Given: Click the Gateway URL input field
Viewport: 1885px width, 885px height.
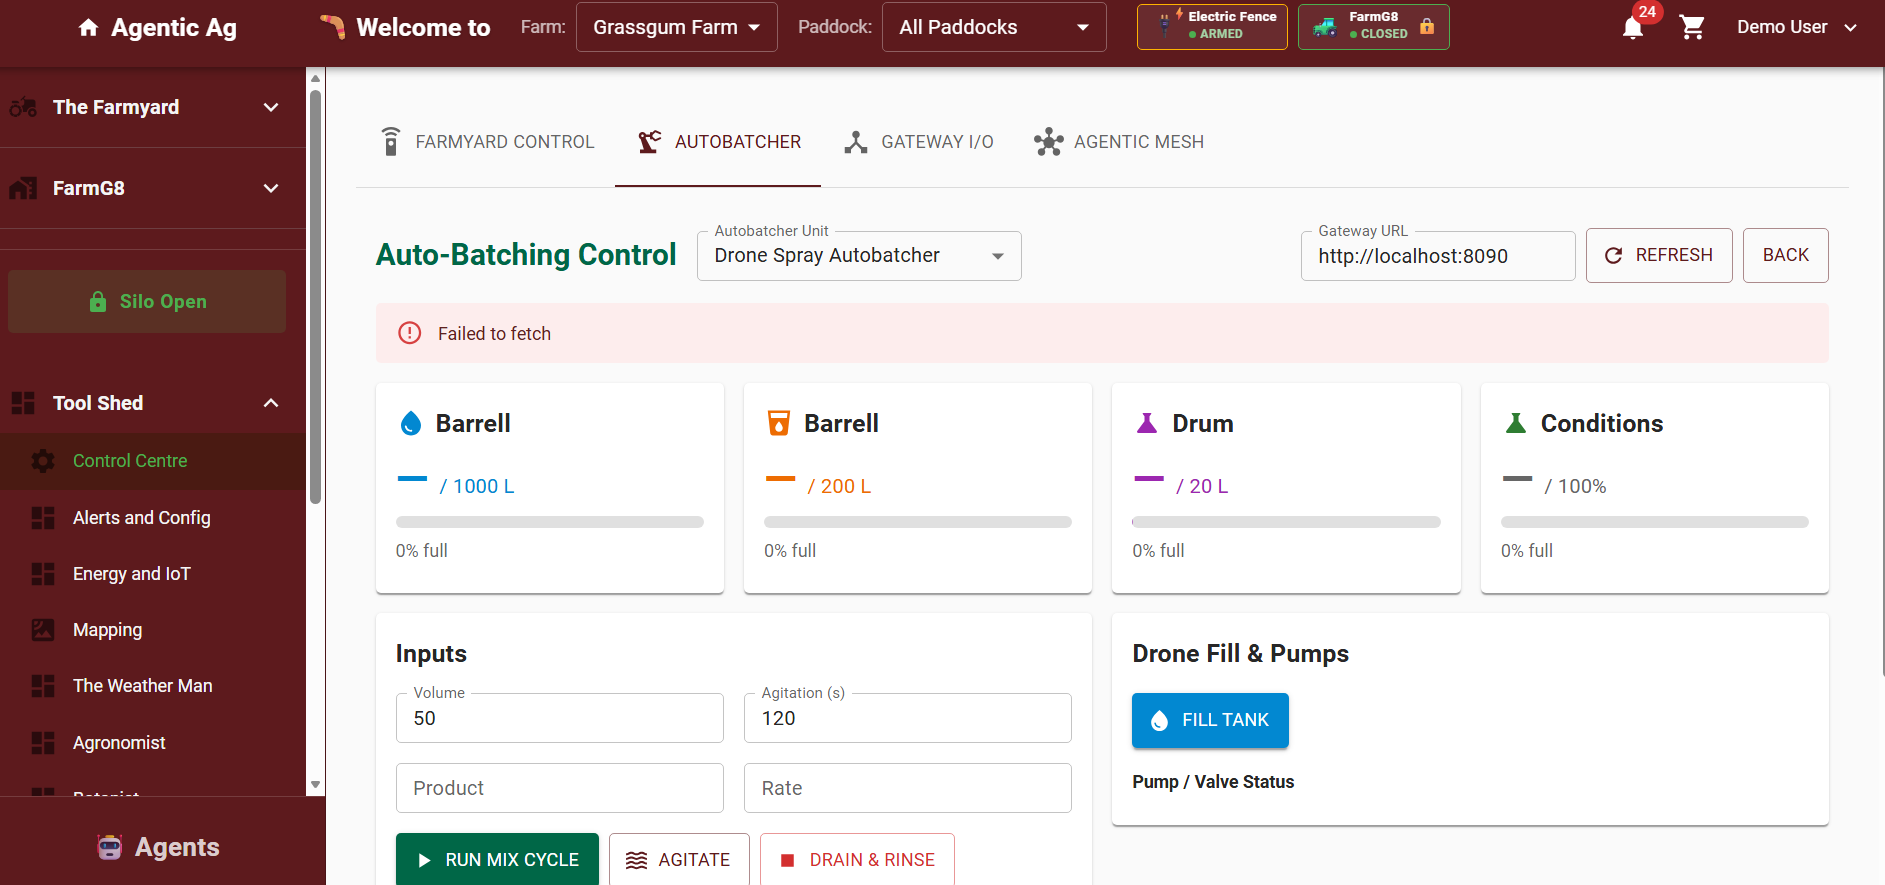Looking at the screenshot, I should (x=1438, y=256).
